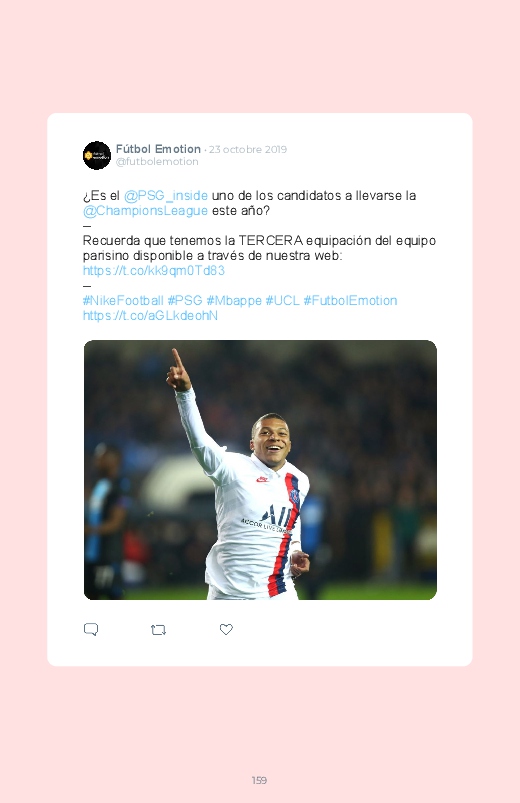The height and width of the screenshot is (803, 520).
Task: Open the @PSG_inside mention
Action: [165, 196]
